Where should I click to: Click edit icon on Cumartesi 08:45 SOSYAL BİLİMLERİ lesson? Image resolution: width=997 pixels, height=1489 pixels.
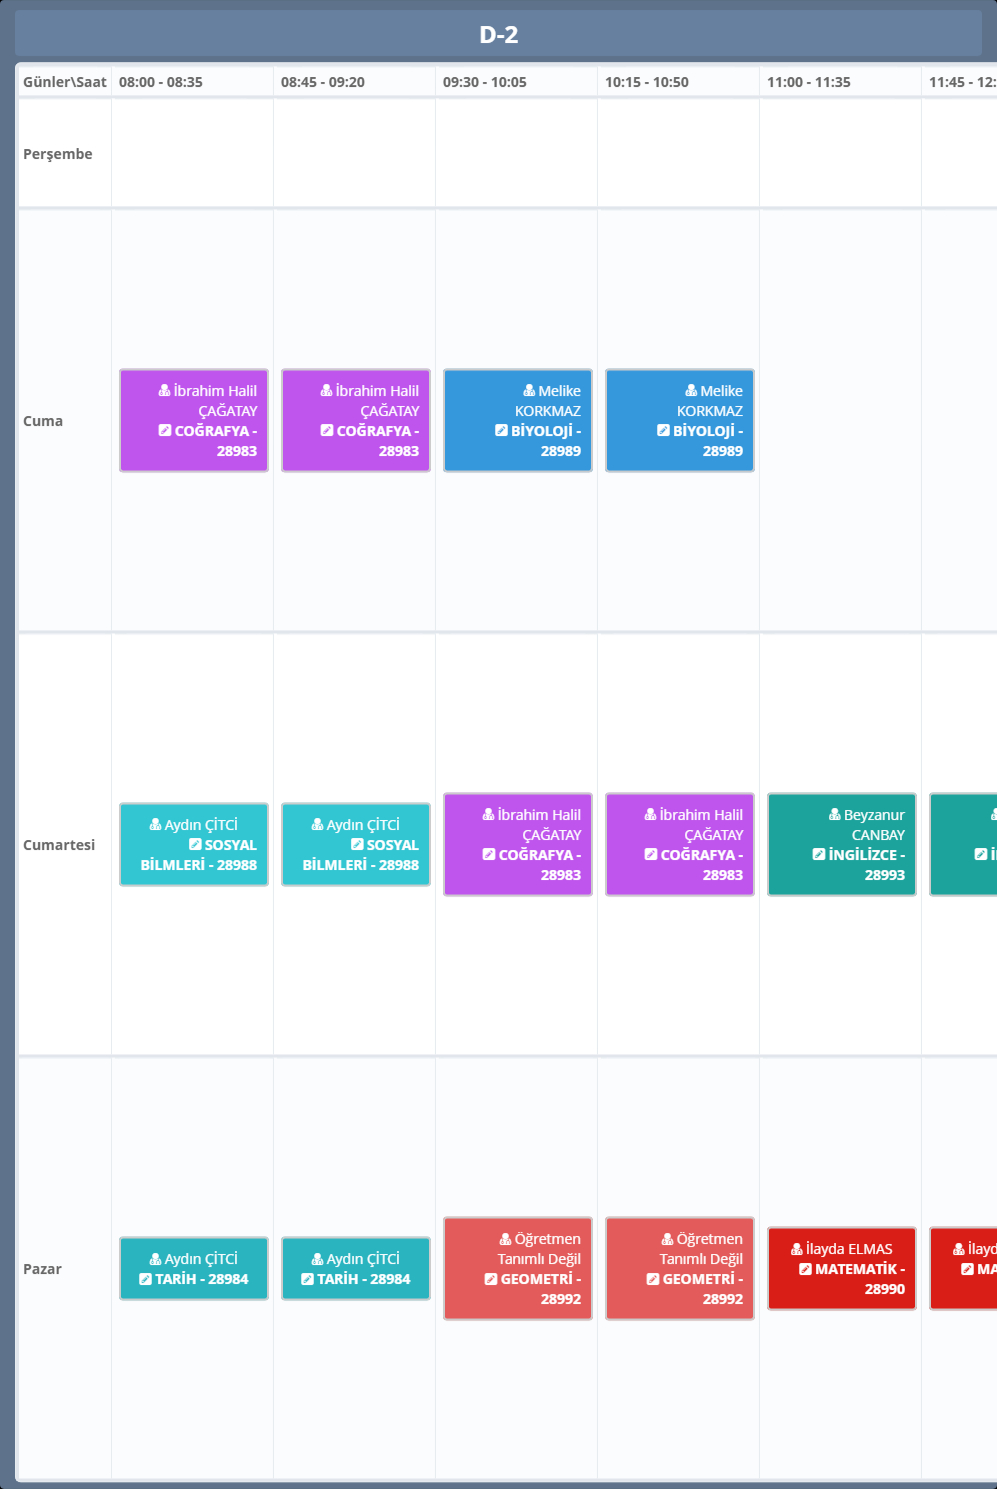357,845
